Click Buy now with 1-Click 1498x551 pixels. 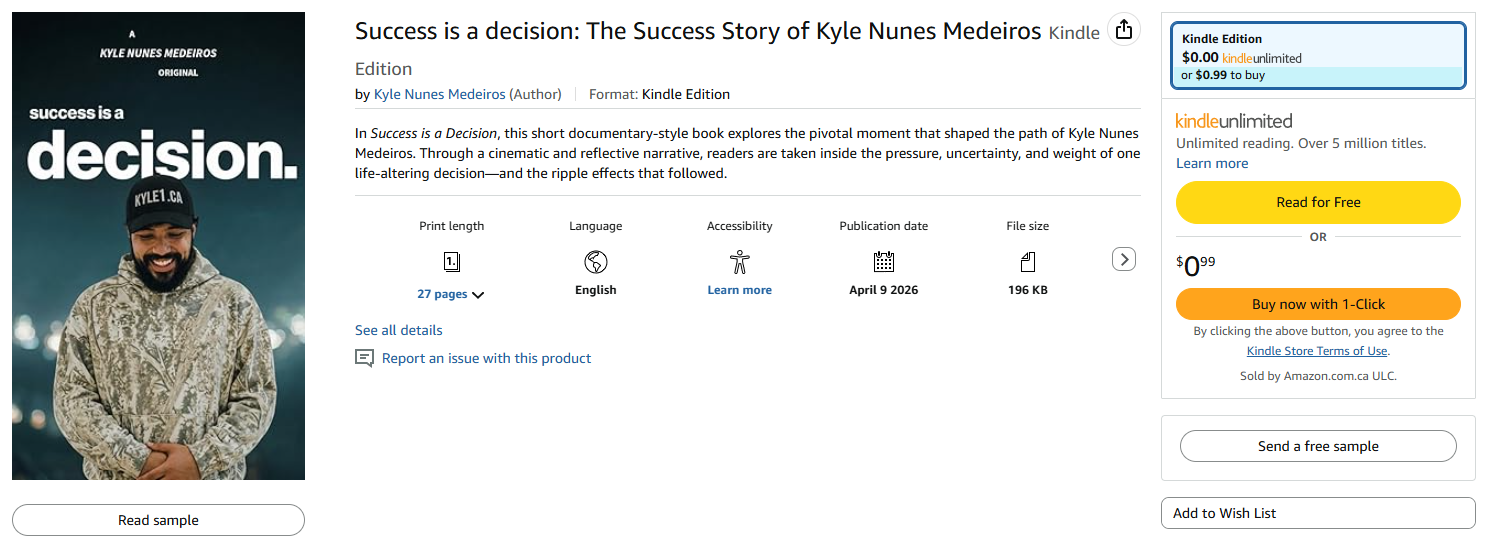(1317, 304)
